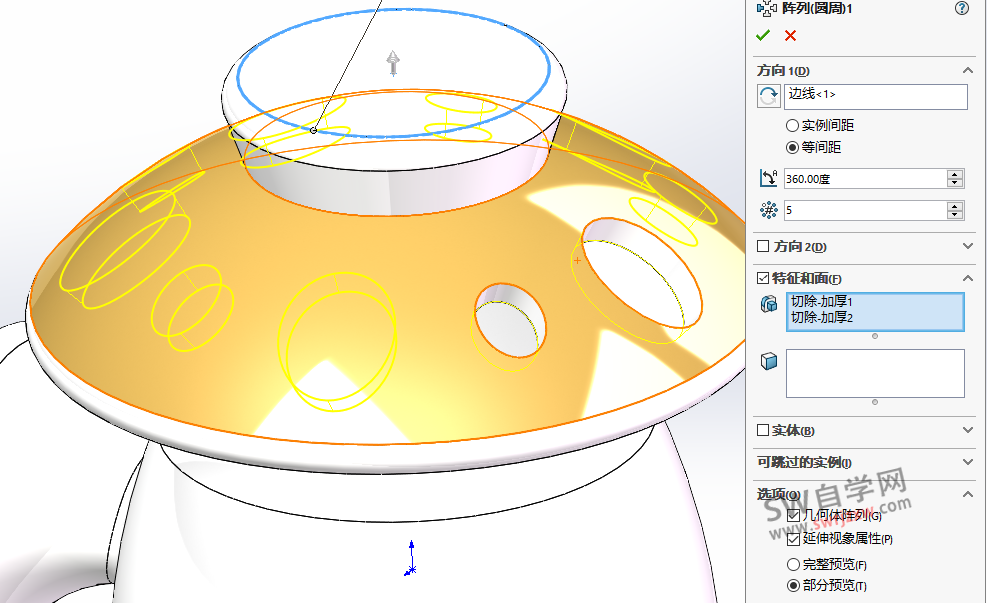This screenshot has height=603, width=987.
Task: Open help for the circular pattern
Action: (962, 8)
